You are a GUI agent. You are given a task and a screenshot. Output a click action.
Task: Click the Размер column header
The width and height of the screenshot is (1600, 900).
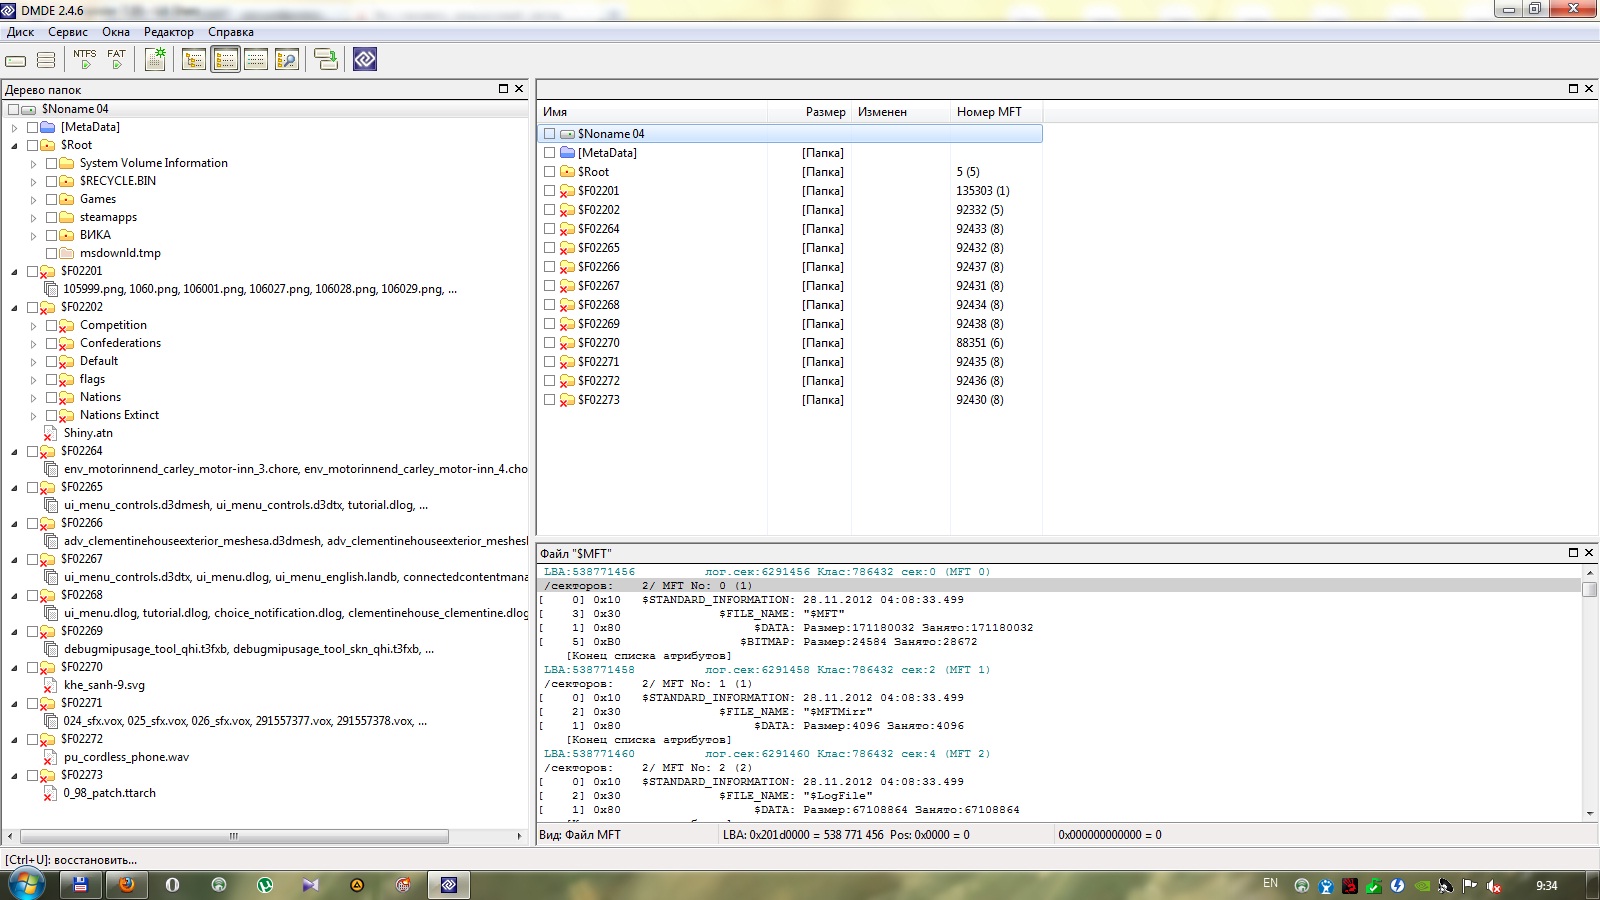click(825, 112)
